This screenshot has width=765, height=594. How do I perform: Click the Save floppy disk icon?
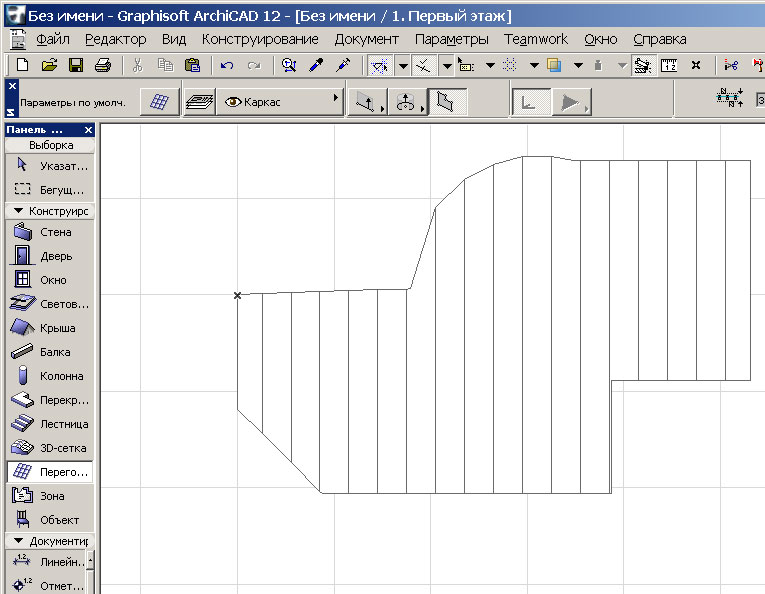tap(76, 65)
